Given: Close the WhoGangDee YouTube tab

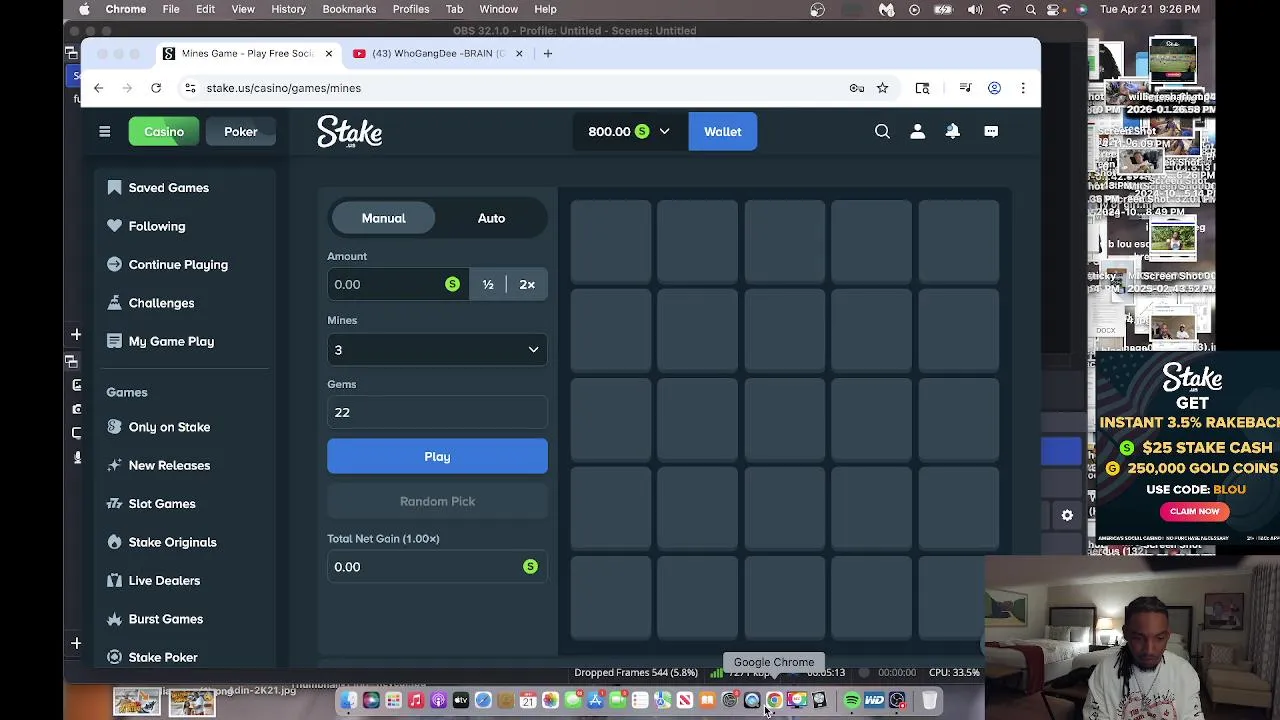Looking at the screenshot, I should [519, 53].
